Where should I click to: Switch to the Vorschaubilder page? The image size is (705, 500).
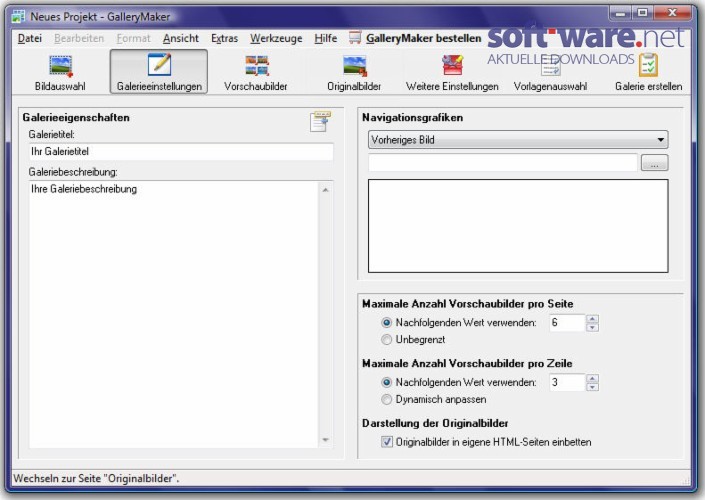point(256,72)
